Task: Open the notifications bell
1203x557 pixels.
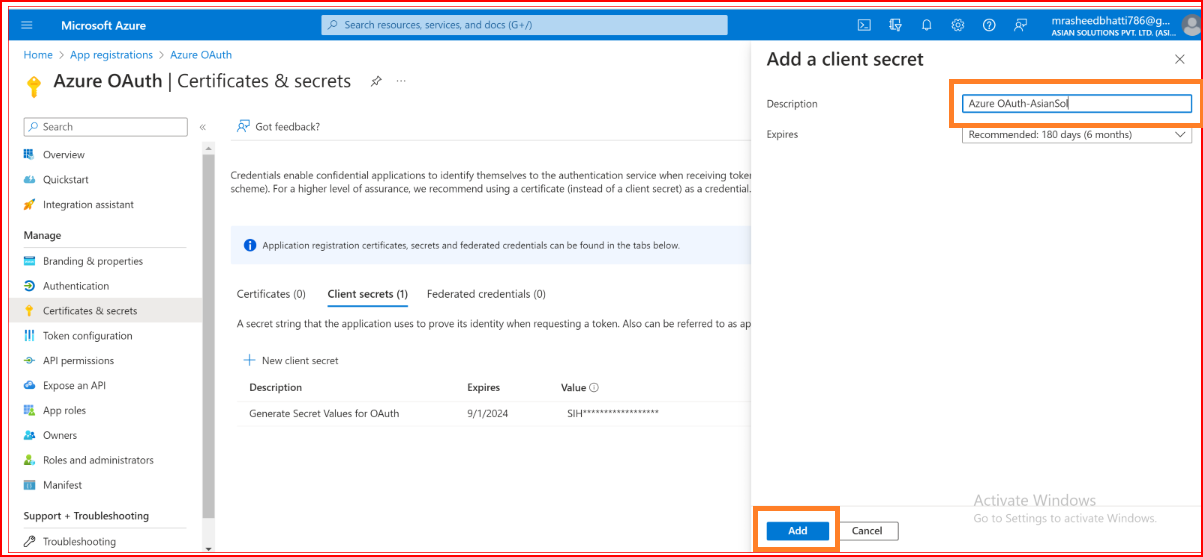Action: pyautogui.click(x=926, y=25)
